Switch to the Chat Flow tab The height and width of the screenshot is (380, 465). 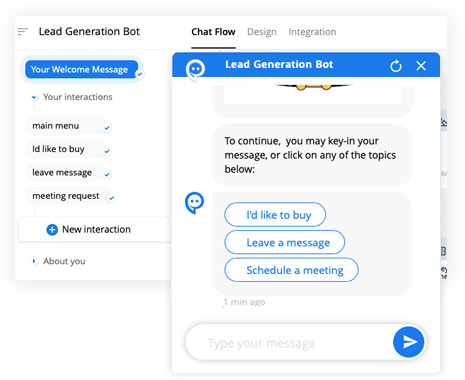click(x=213, y=32)
